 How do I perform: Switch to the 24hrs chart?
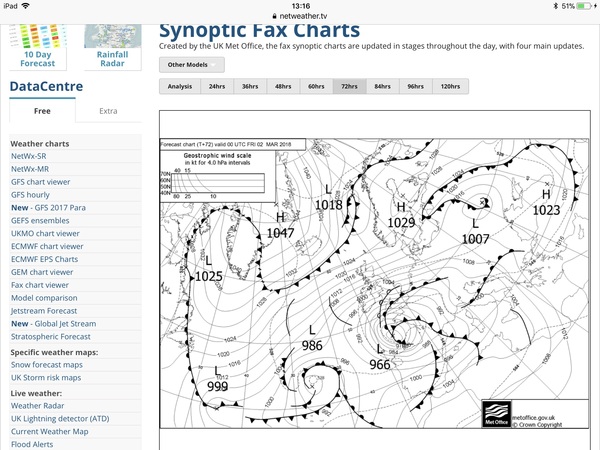coord(216,87)
